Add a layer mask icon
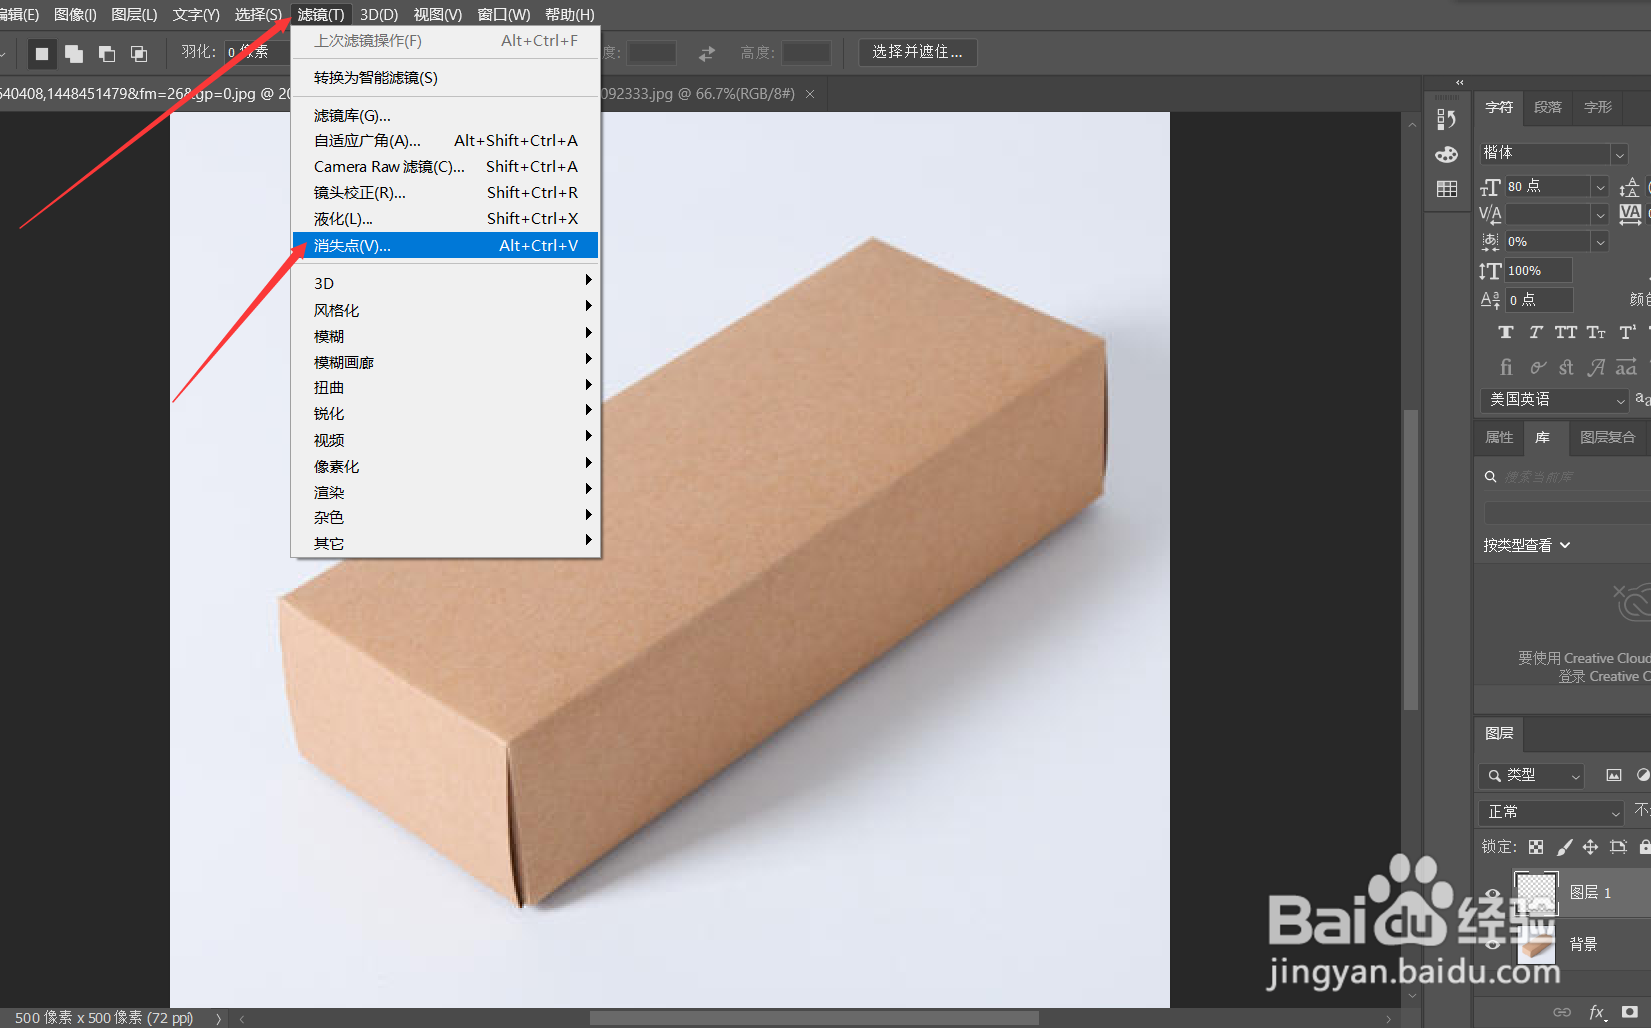 (1630, 1012)
